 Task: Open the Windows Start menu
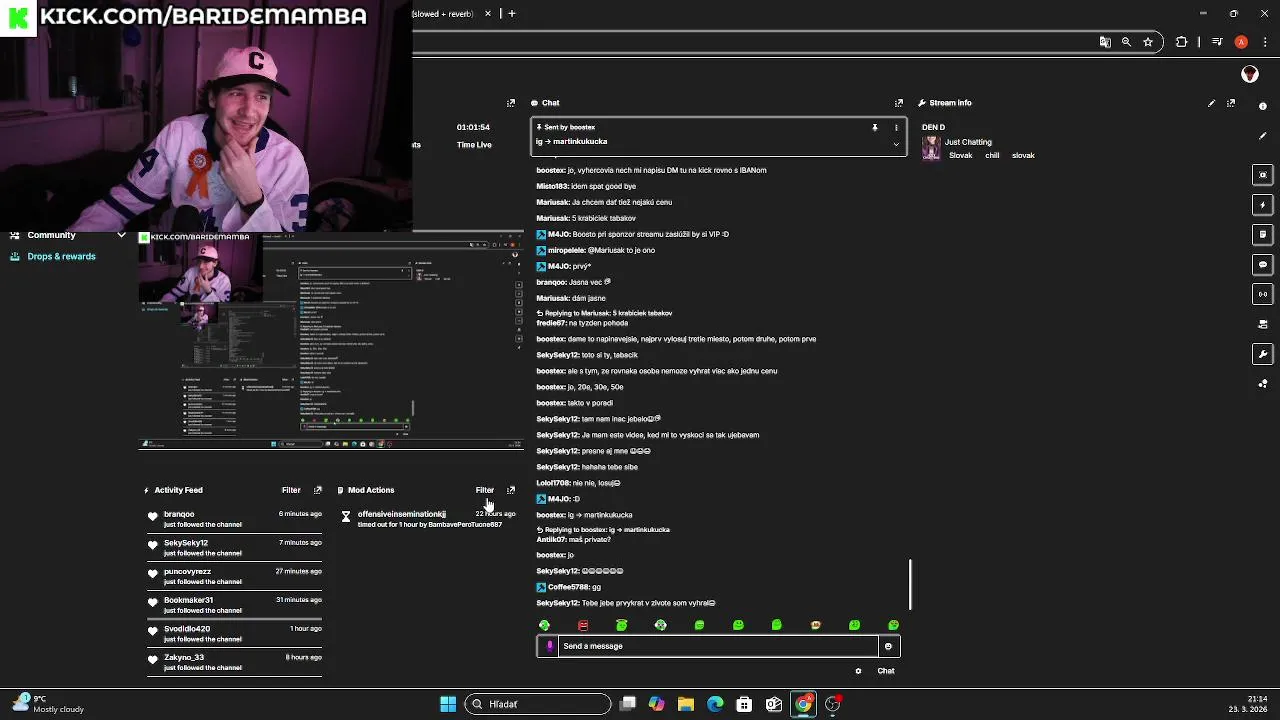[448, 704]
